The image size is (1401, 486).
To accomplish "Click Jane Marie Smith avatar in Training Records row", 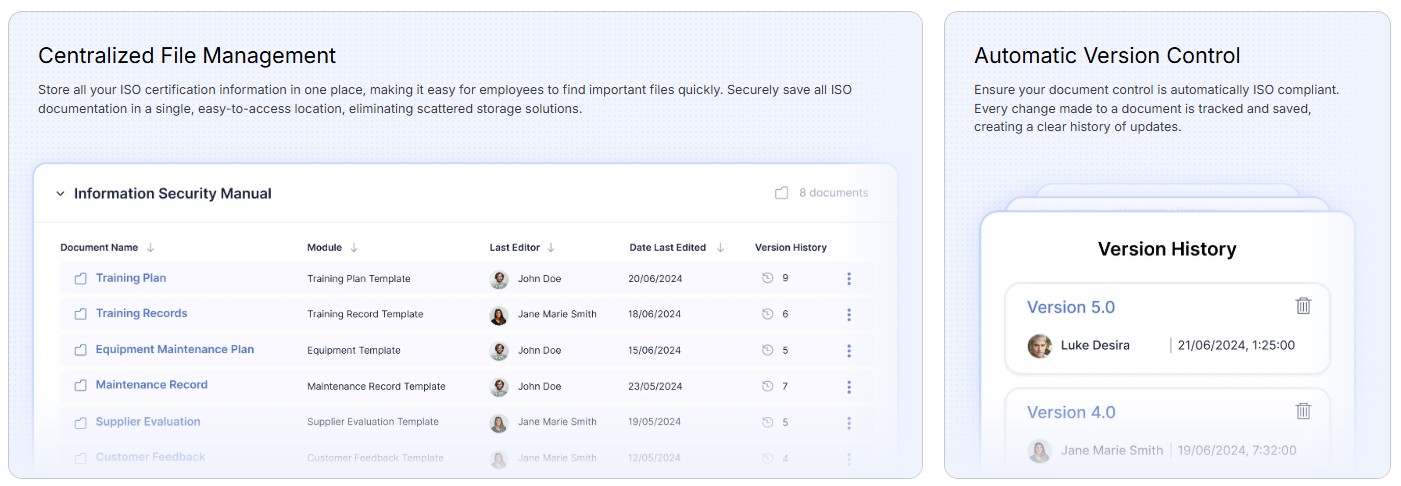I will tap(499, 315).
